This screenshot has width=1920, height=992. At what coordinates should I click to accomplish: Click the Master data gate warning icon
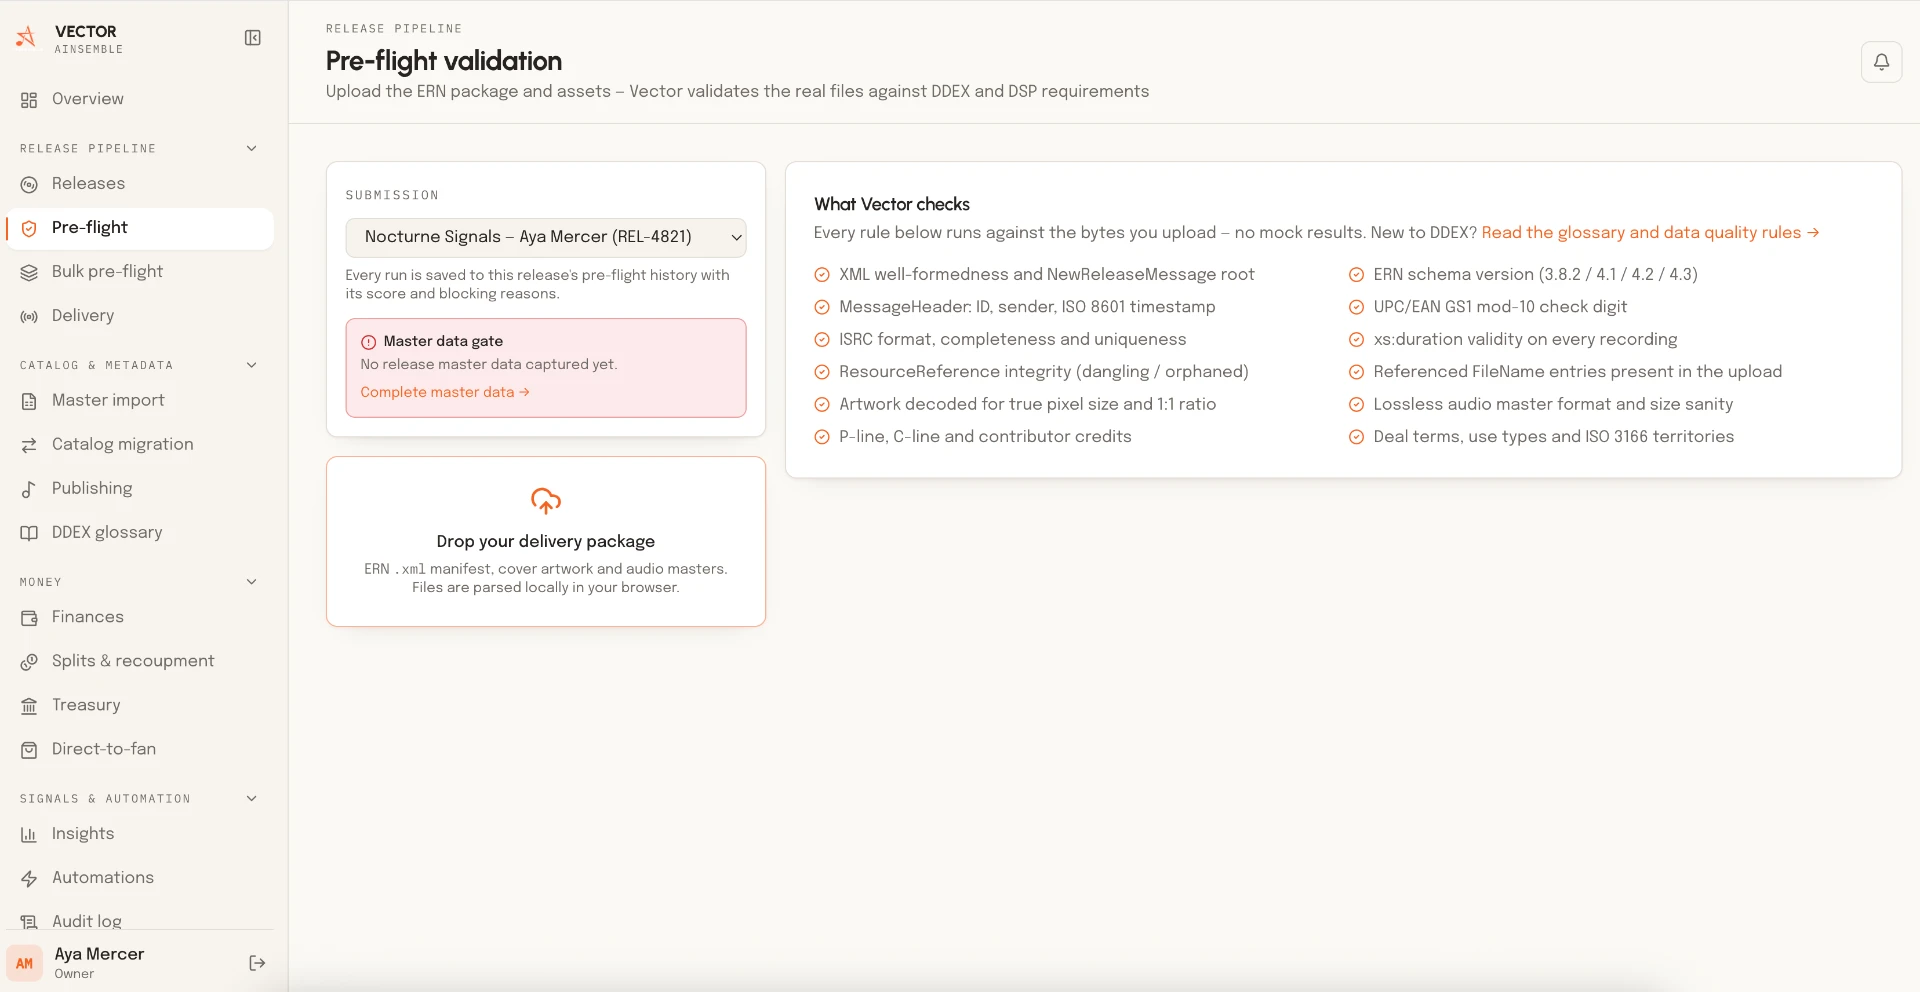[x=368, y=342]
